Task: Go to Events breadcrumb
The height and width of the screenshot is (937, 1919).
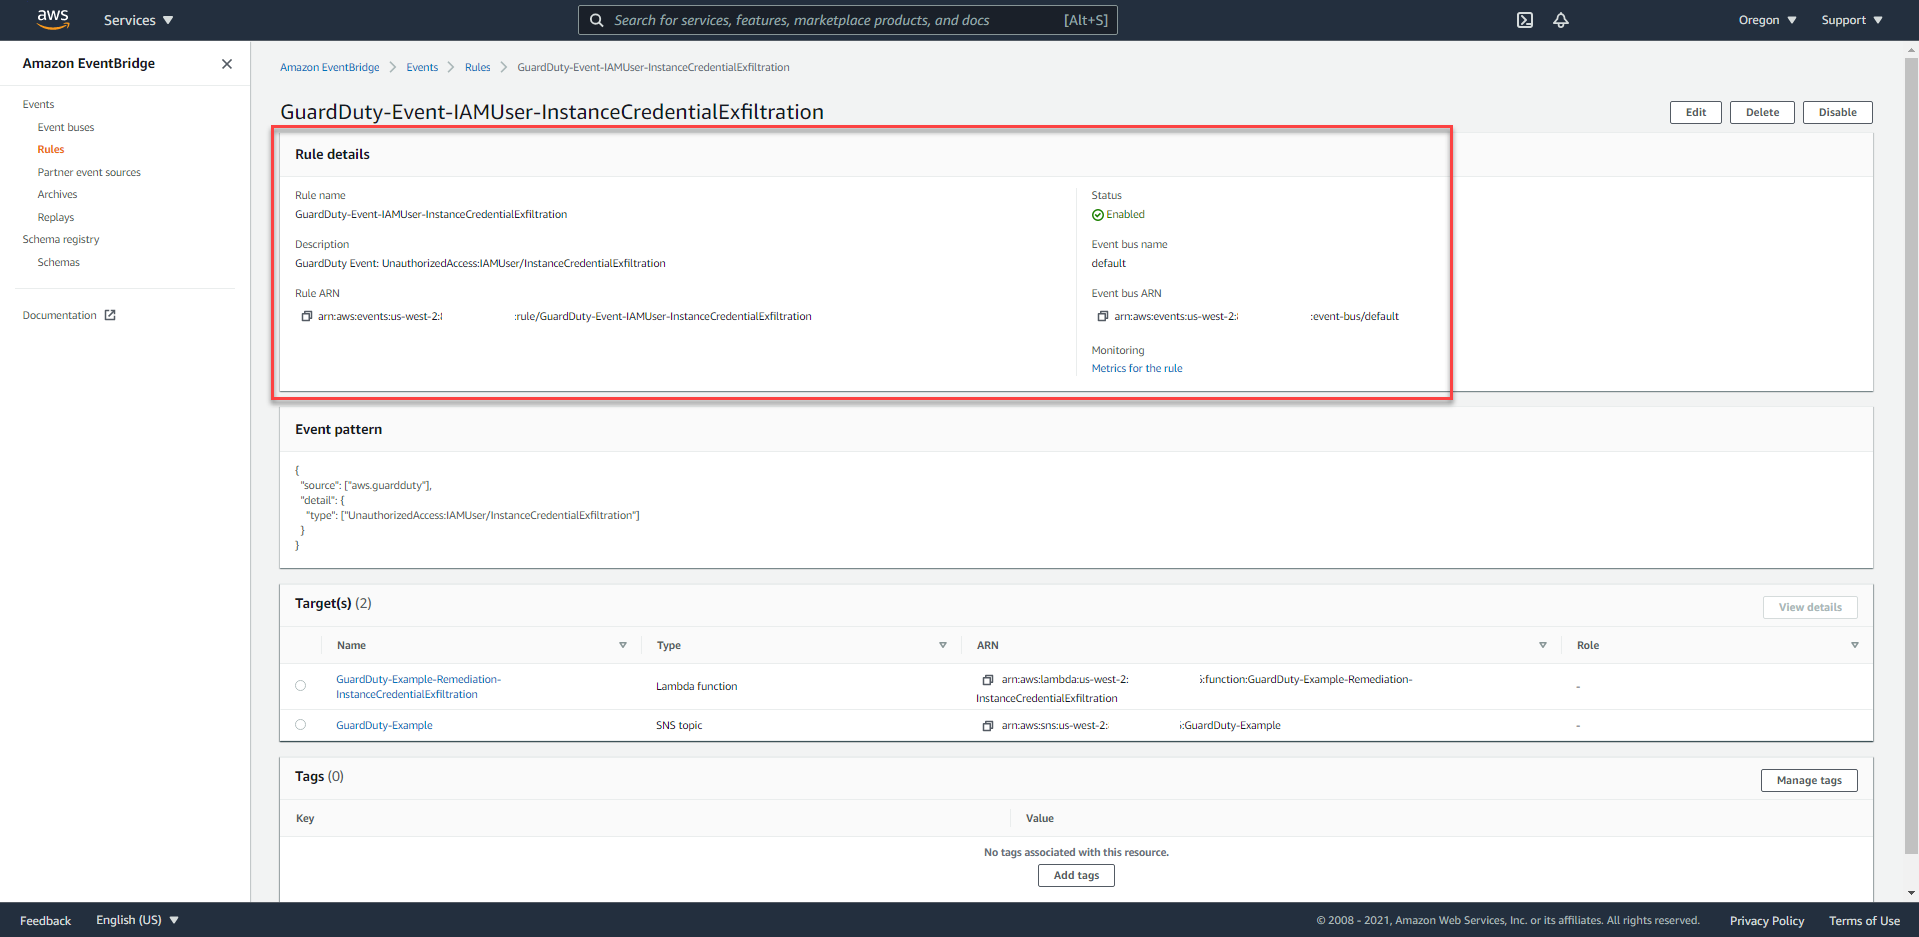Action: pos(422,68)
